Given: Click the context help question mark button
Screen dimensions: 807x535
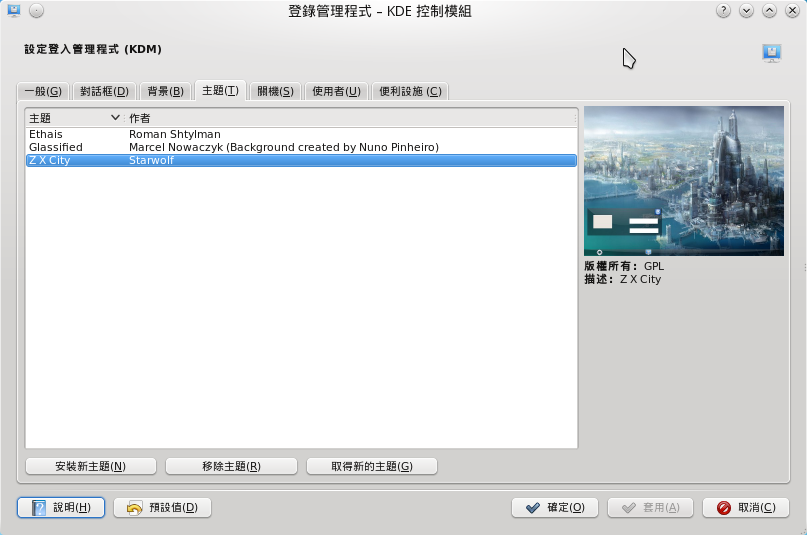Looking at the screenshot, I should pyautogui.click(x=723, y=10).
